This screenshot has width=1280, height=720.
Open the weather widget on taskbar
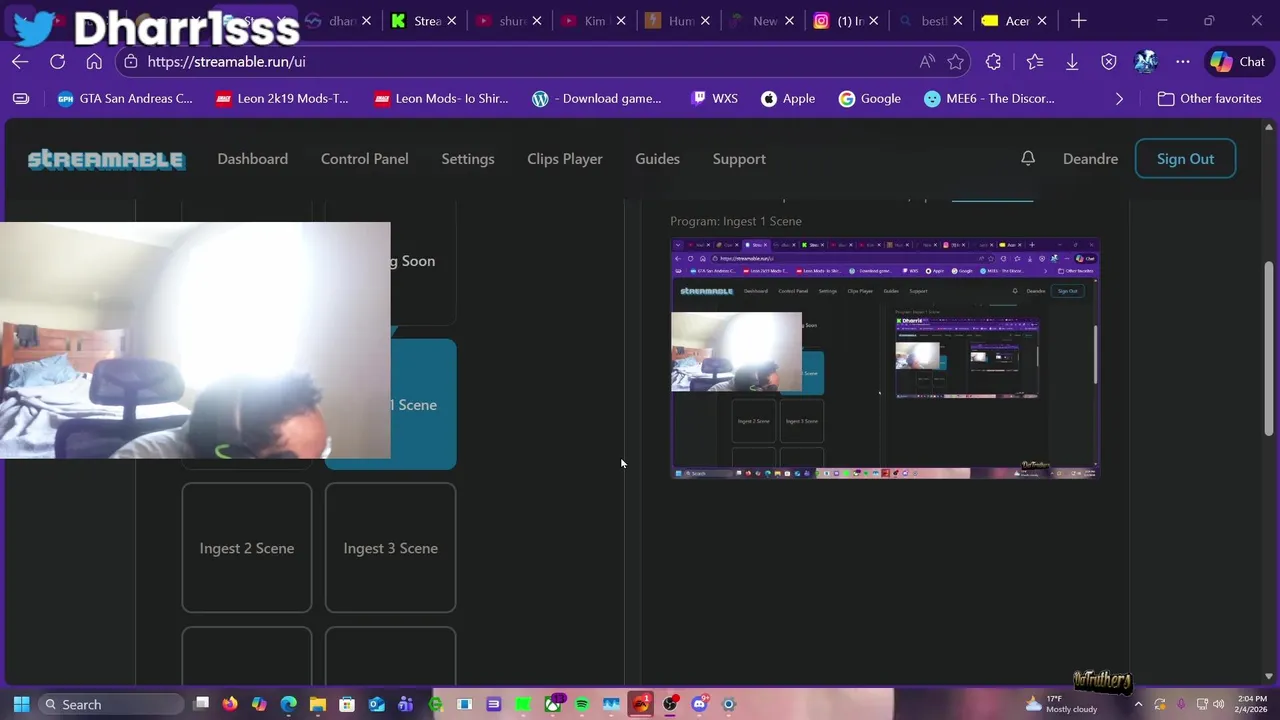(x=1062, y=704)
